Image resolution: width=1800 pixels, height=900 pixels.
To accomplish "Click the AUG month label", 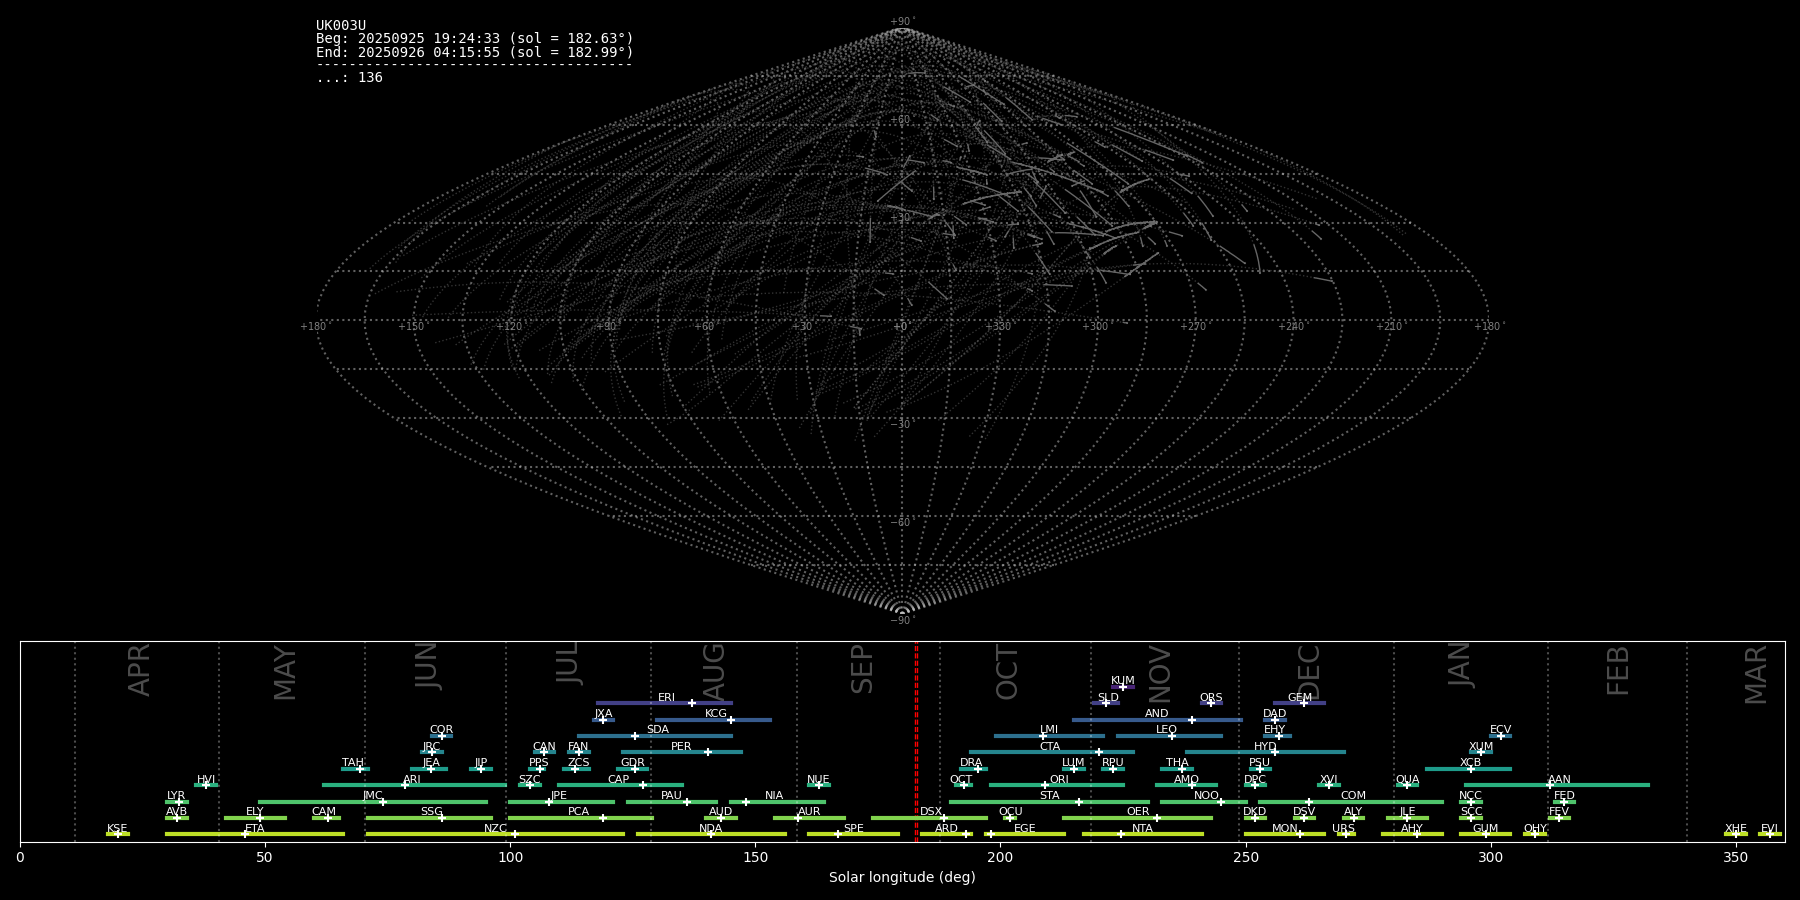I will tap(714, 672).
